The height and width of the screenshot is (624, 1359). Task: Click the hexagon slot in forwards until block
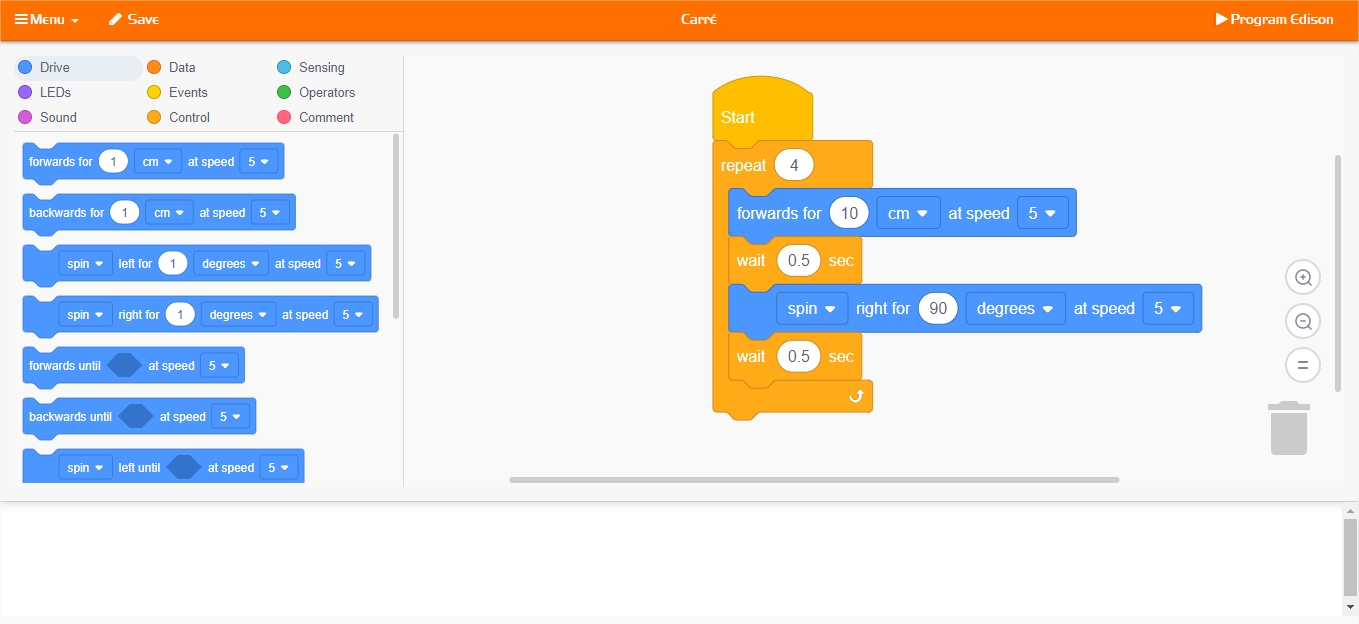pyautogui.click(x=124, y=366)
